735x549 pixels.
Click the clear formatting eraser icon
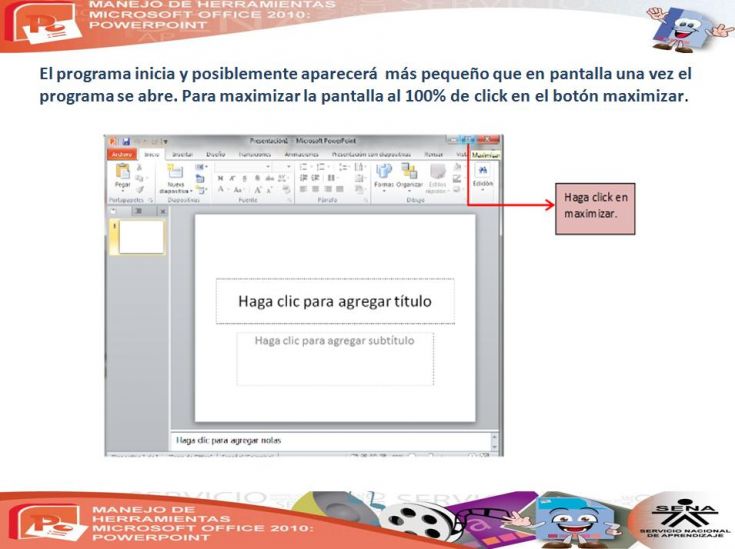(287, 190)
